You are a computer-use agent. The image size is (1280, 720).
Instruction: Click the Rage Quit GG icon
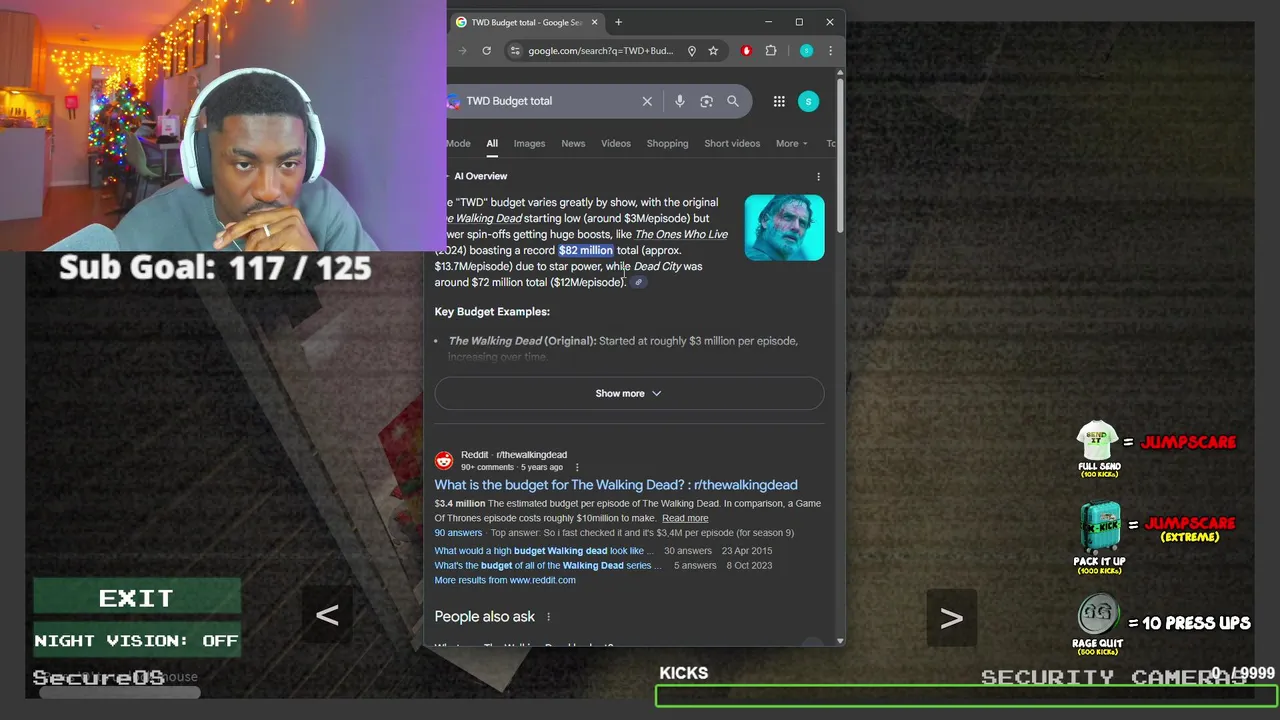[x=1098, y=616]
